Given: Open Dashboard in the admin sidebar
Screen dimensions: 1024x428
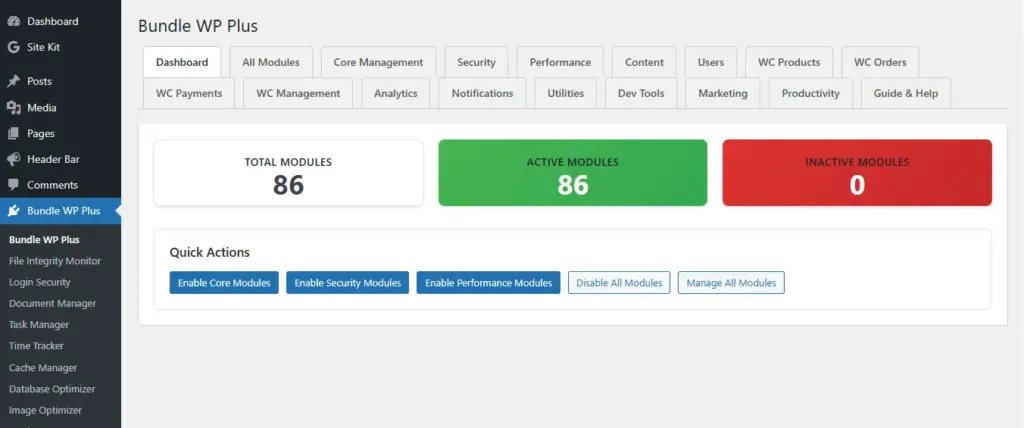Looking at the screenshot, I should [61, 22].
